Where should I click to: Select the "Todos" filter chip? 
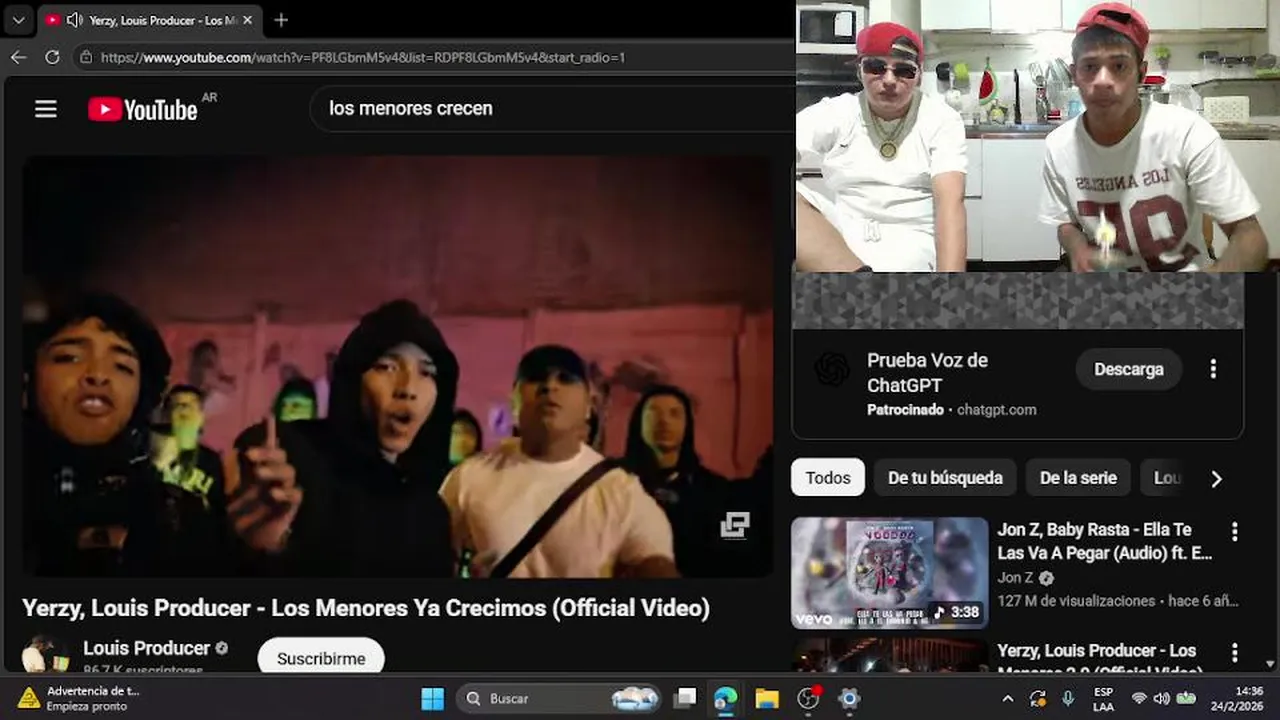(x=828, y=478)
